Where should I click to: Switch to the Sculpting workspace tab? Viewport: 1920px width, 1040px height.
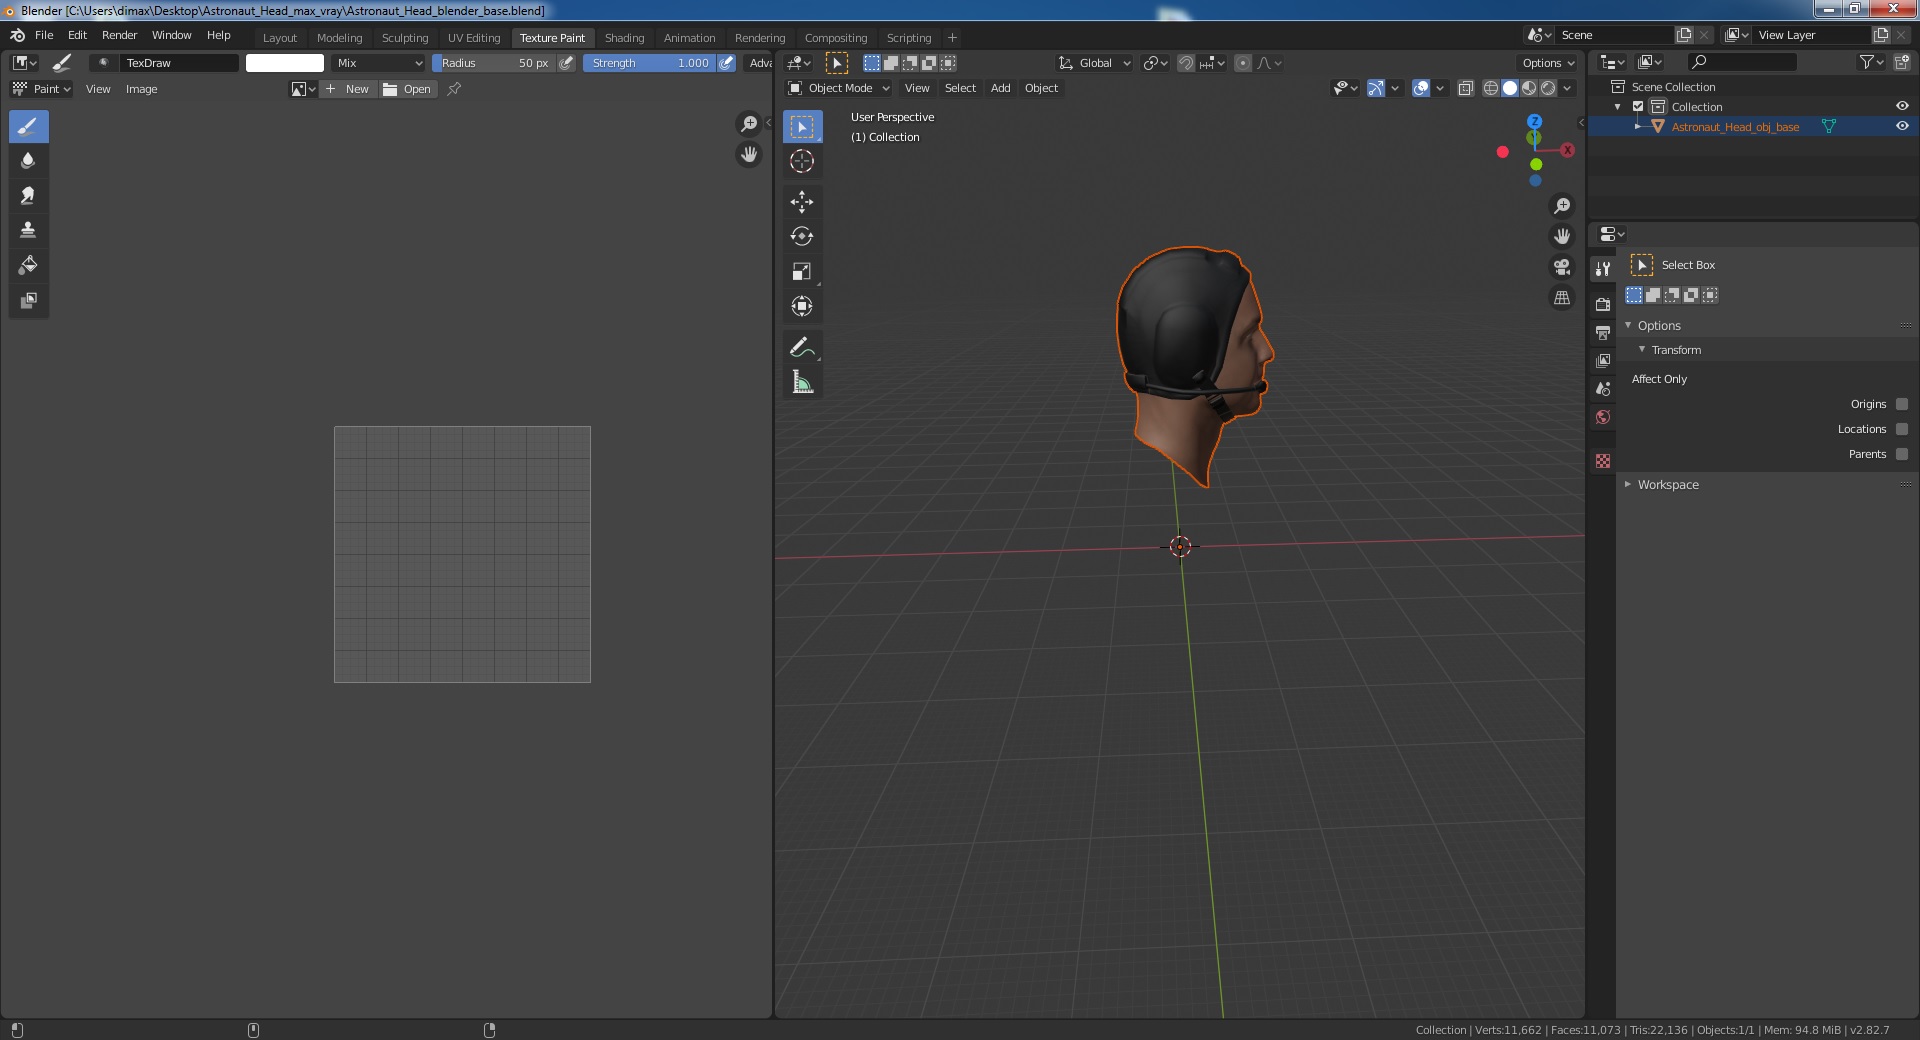click(404, 38)
